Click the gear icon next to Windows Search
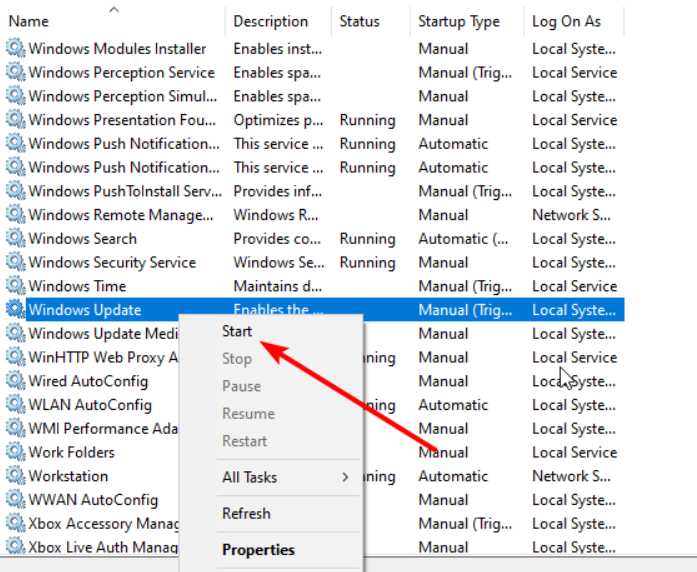The height and width of the screenshot is (572, 697). click(15, 238)
